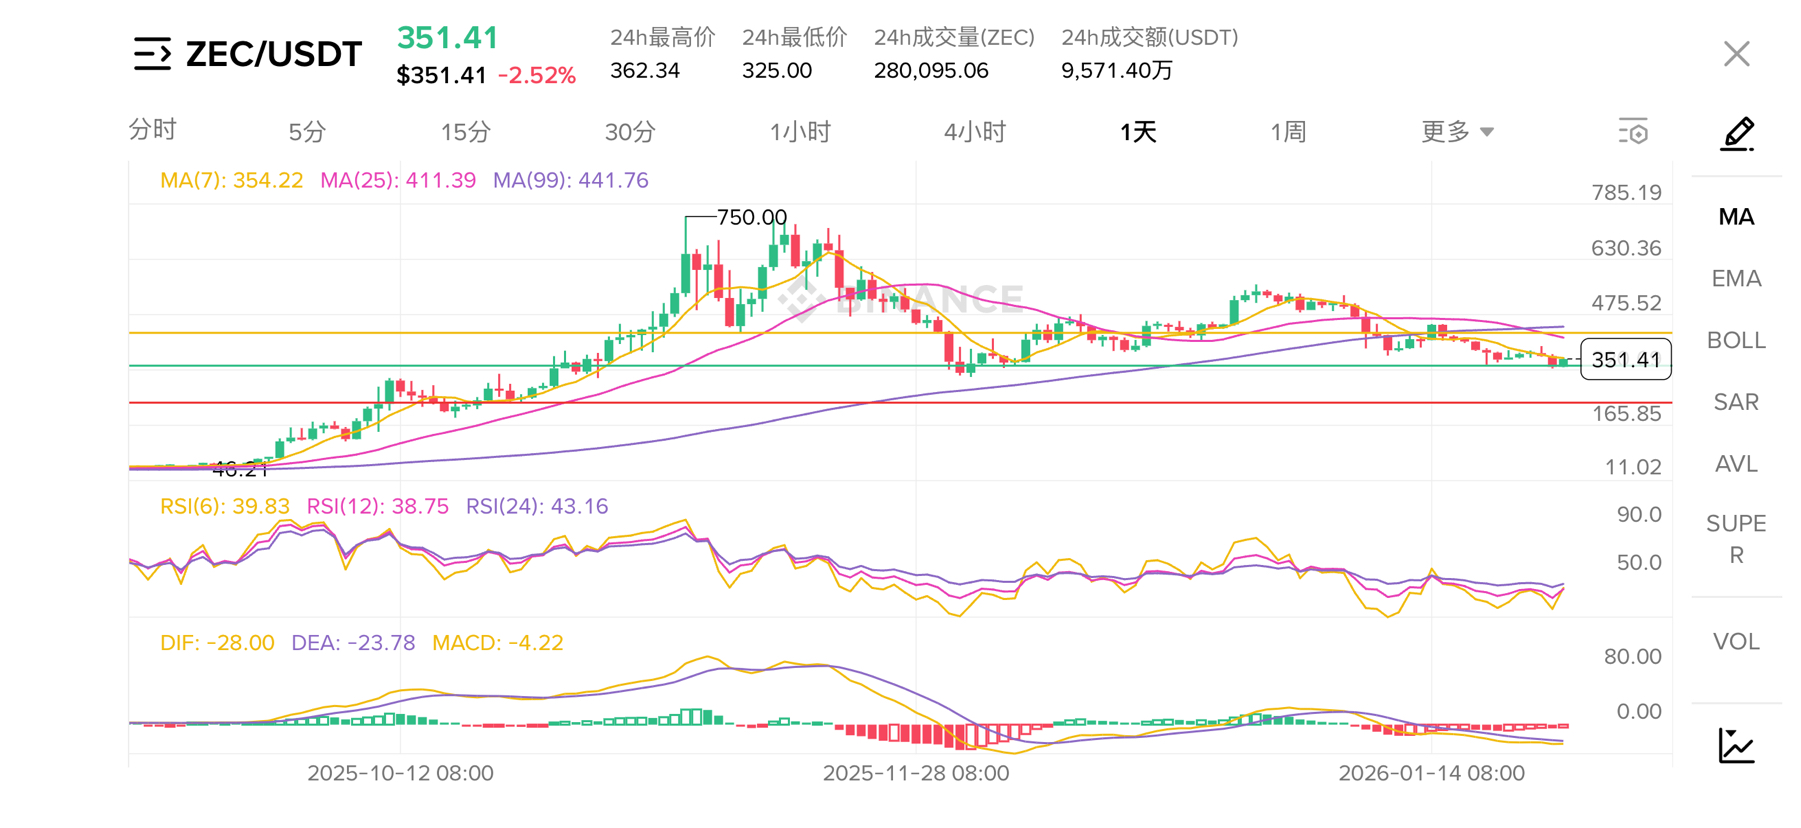Expand the 更多 timeframe dropdown

1457,132
